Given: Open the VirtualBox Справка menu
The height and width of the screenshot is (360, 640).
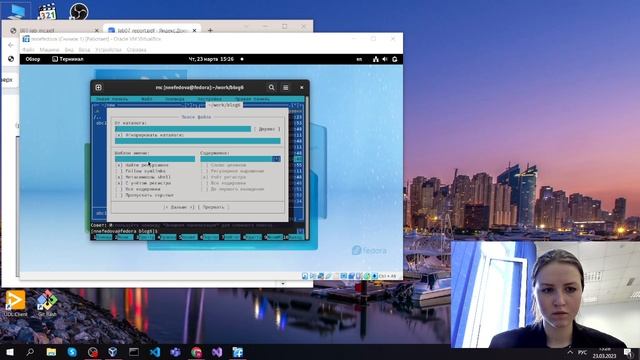Looking at the screenshot, I should point(136,50).
